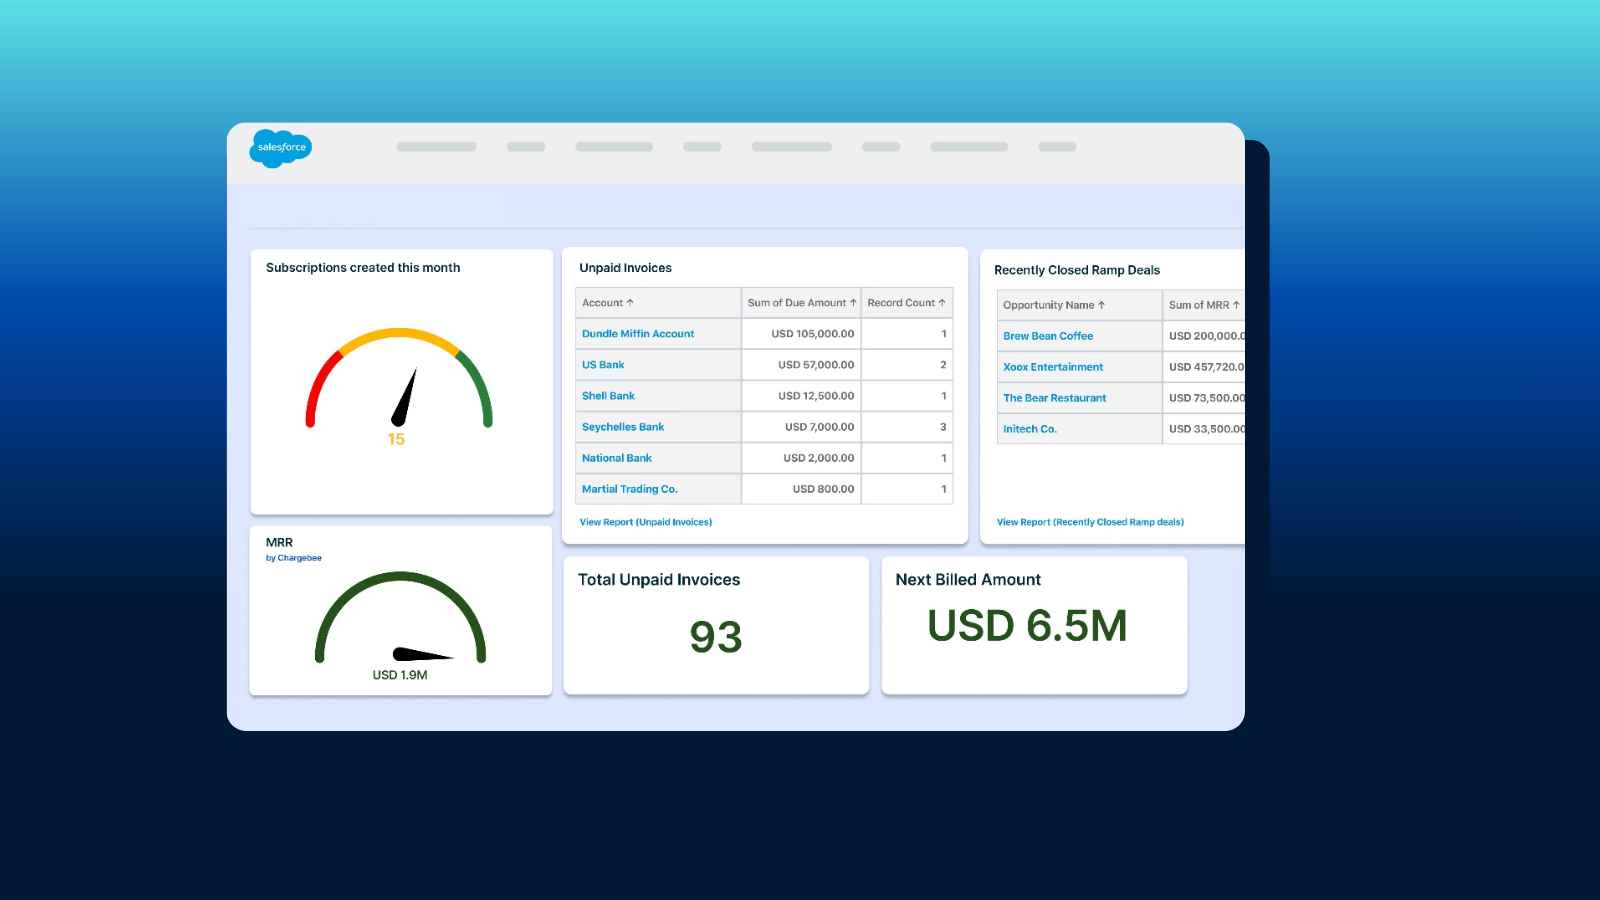Viewport: 1600px width, 900px height.
Task: Sort by Sum of MRR column
Action: tap(1204, 305)
